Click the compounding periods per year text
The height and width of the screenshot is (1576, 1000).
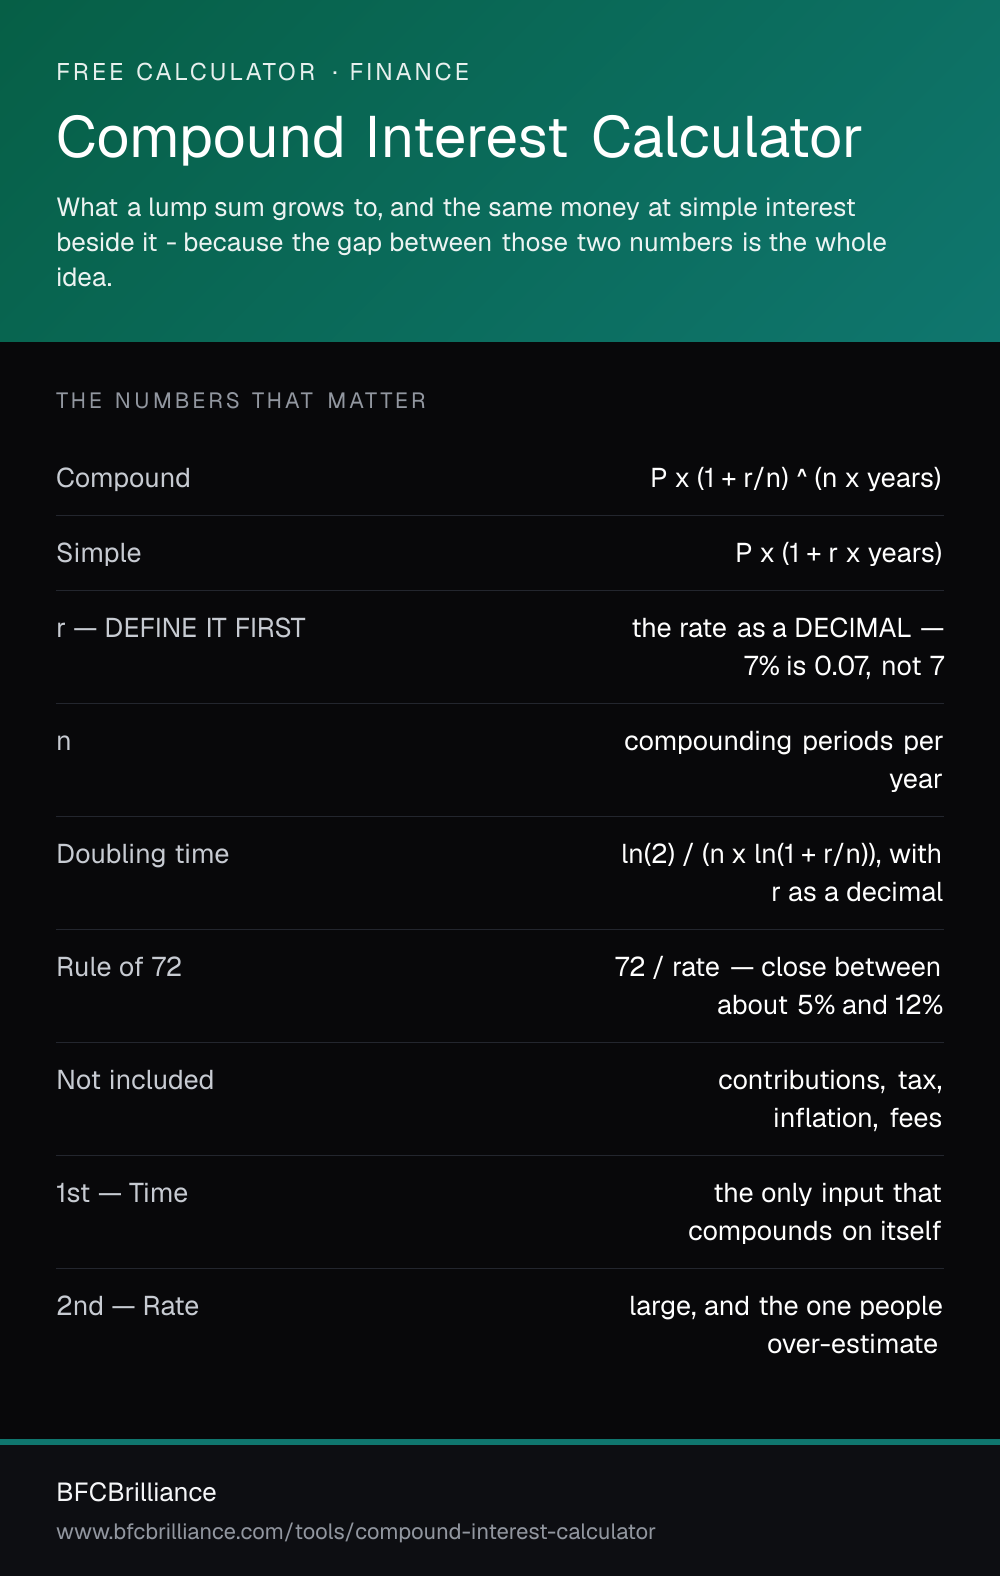coord(783,760)
